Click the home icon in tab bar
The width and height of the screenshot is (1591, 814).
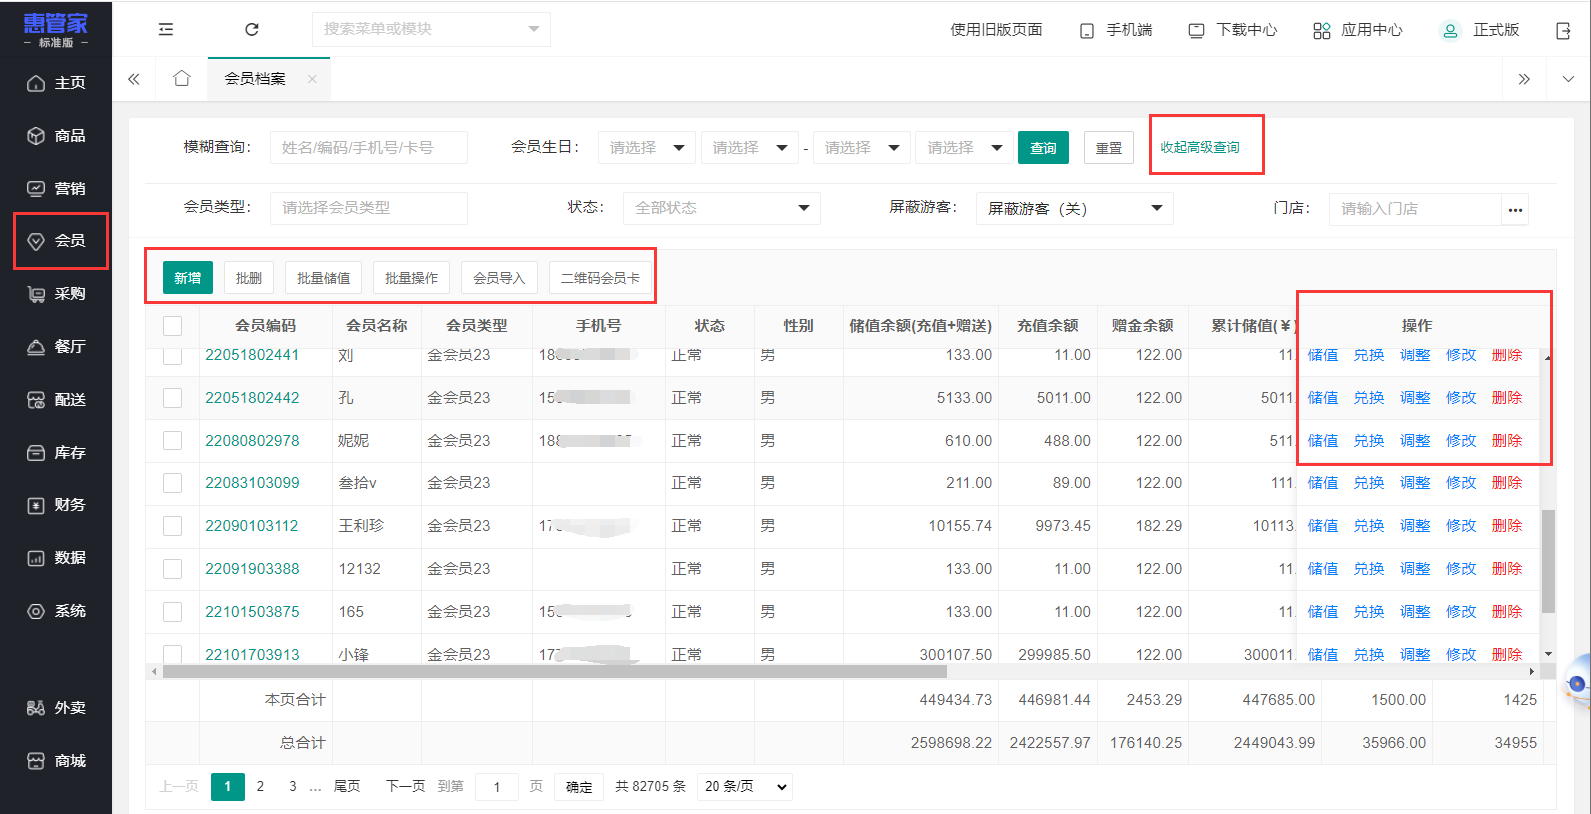pyautogui.click(x=181, y=78)
